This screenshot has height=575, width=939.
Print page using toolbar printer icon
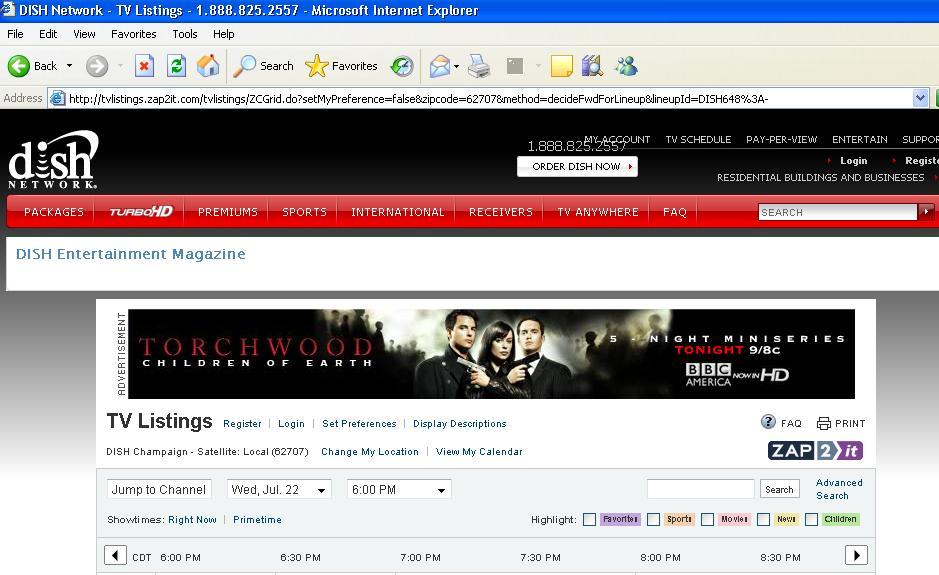479,66
